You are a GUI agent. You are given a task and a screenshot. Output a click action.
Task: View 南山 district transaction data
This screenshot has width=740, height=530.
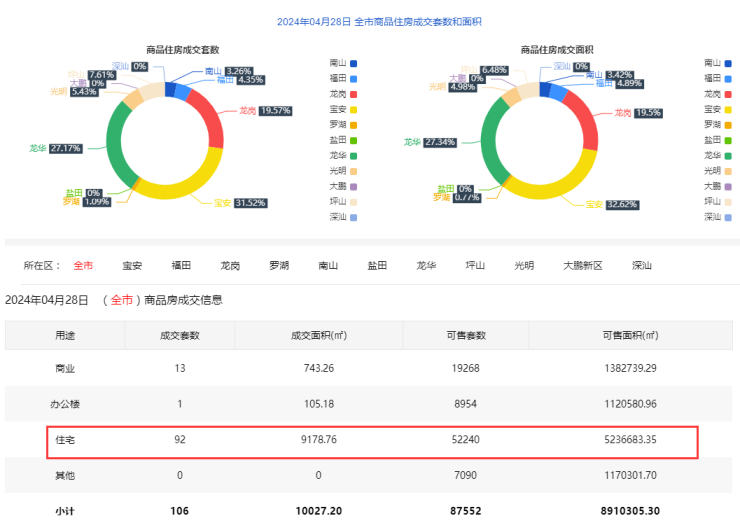[328, 266]
